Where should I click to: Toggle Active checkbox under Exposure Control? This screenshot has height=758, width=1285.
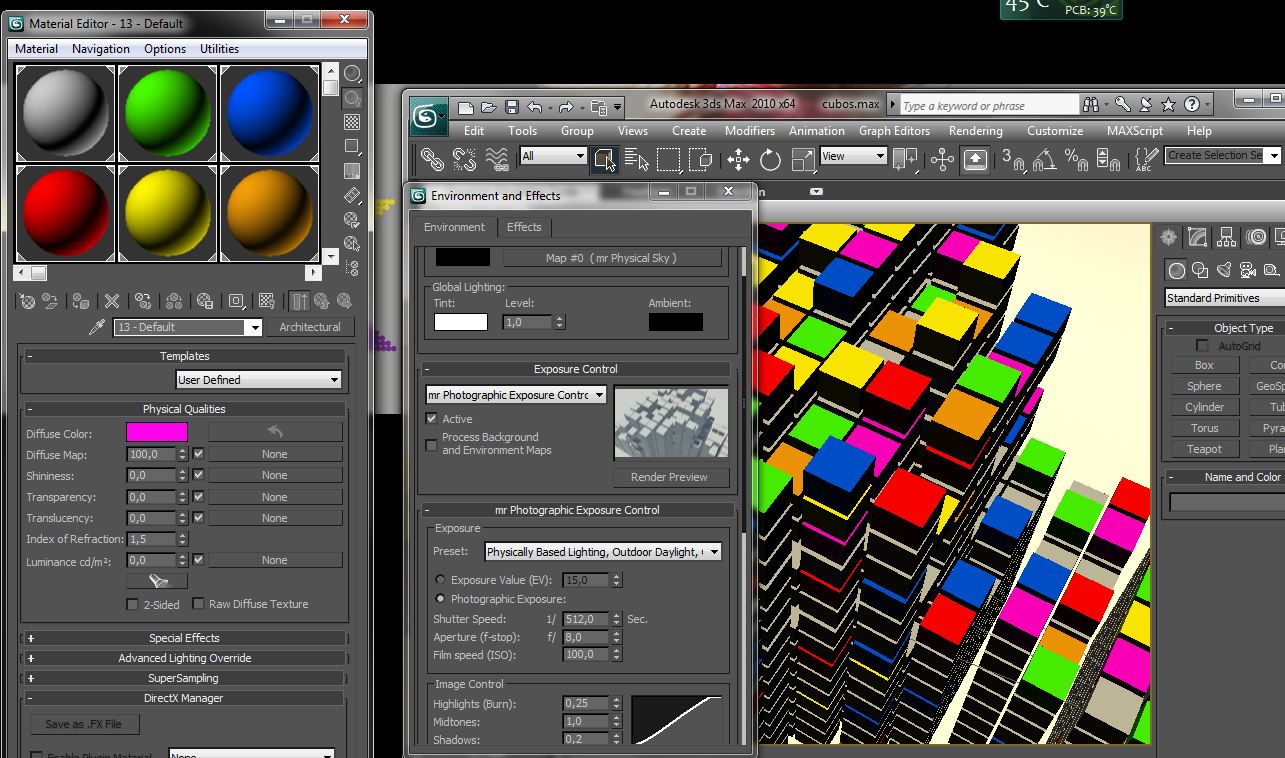coord(432,419)
